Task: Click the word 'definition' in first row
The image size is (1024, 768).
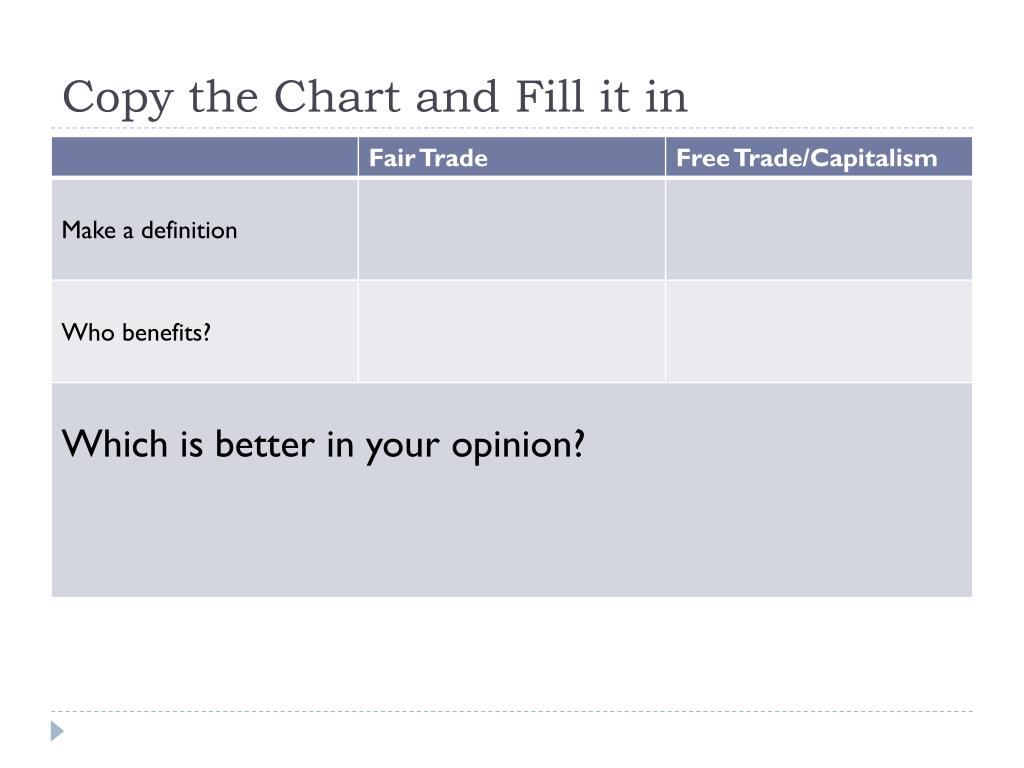Action: 189,230
